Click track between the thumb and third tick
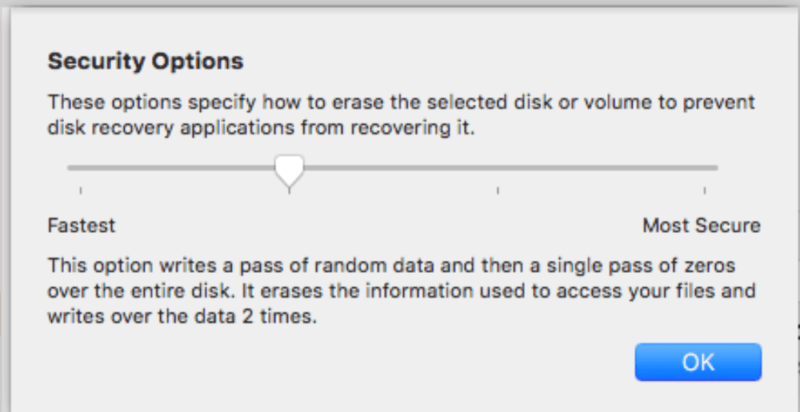 [x=394, y=168]
